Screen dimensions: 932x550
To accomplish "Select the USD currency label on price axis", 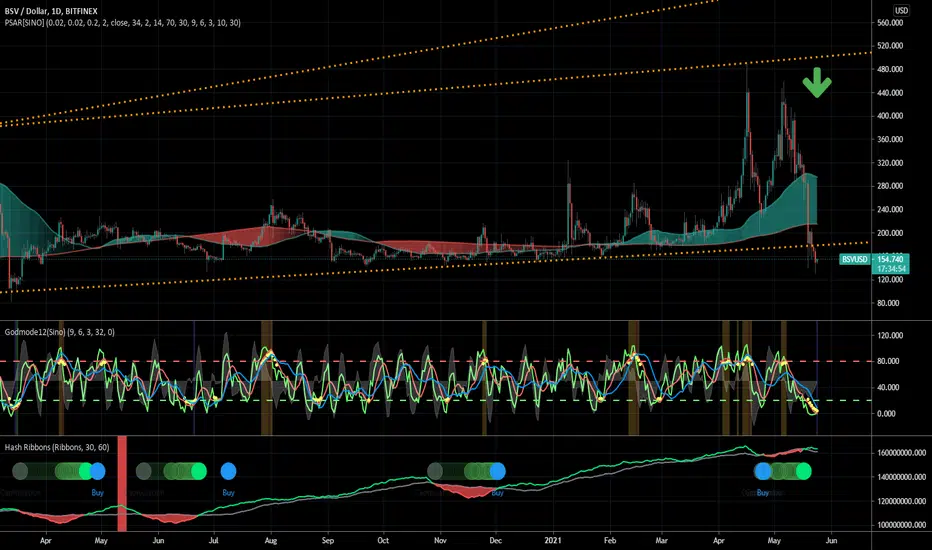I will (901, 11).
